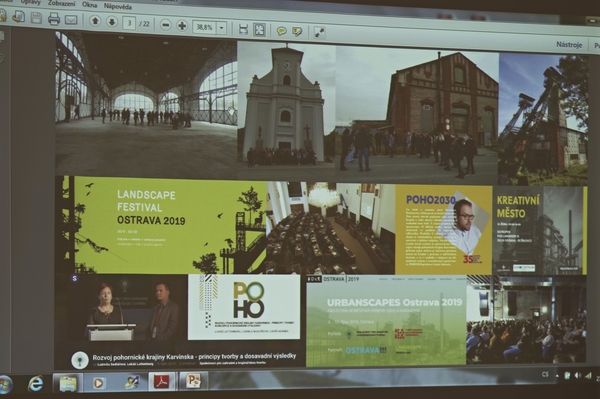Toggle fit one full page view
This screenshot has width=600, height=399.
tap(259, 30)
